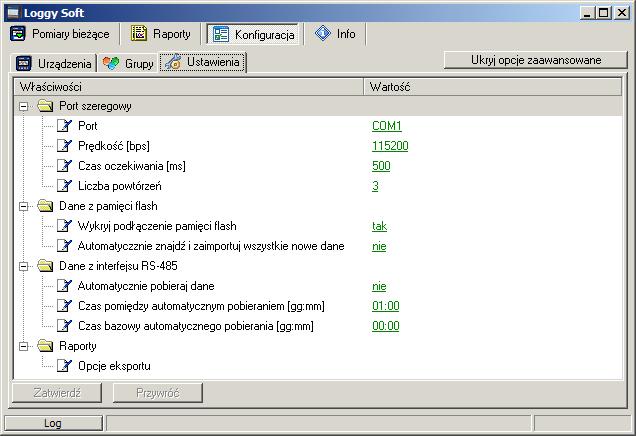
Task: Change the retry count value 3
Action: [x=375, y=186]
